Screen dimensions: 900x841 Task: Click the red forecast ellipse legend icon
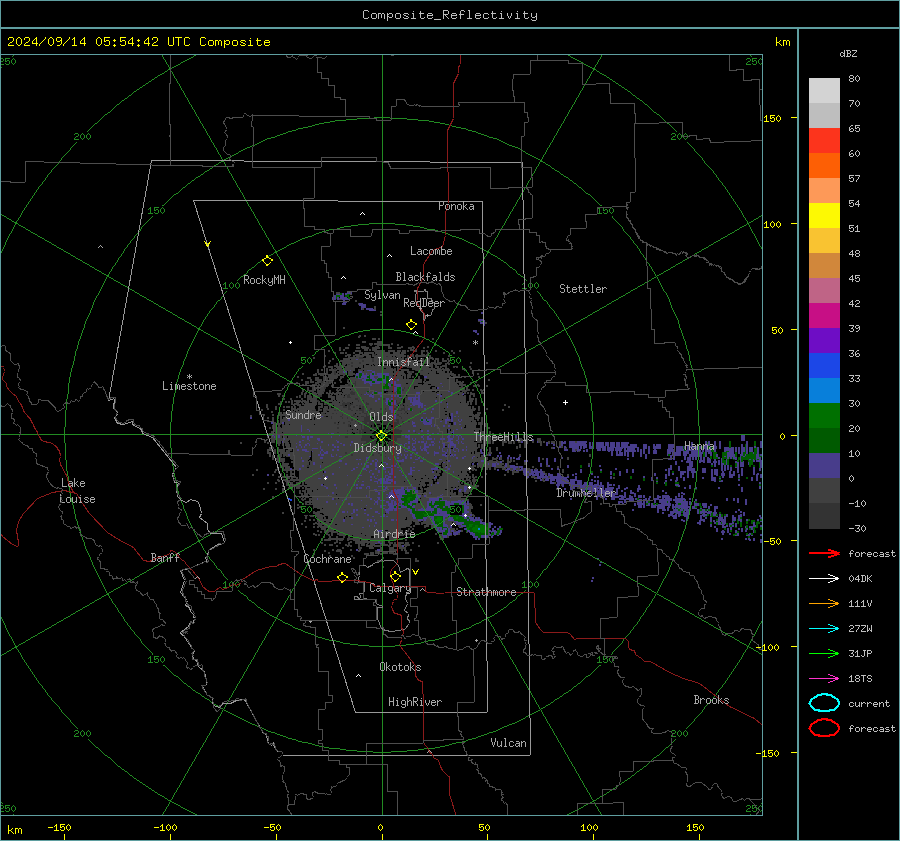point(824,728)
